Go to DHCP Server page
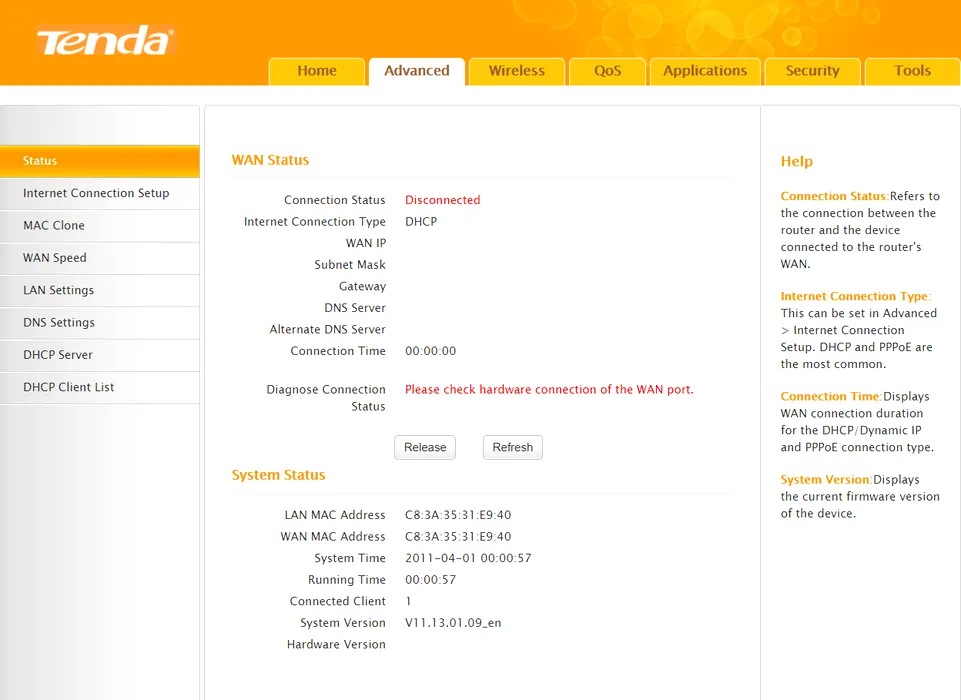 [x=100, y=355]
